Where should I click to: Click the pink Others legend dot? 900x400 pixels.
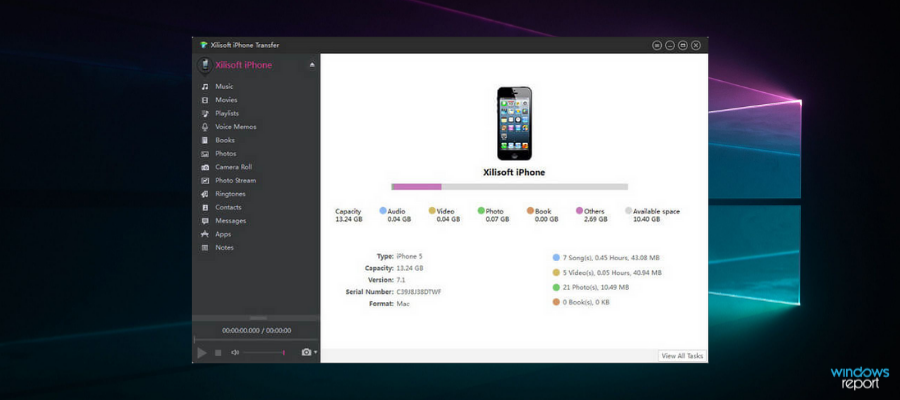coord(580,211)
